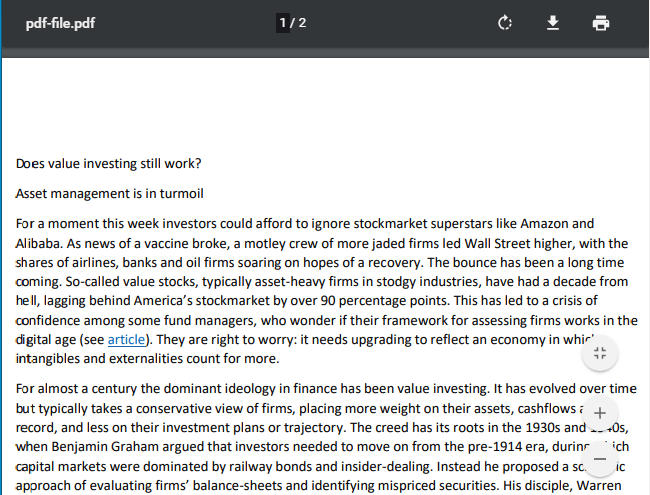
Task: Click the heading 'Does value investing still work?'
Action: click(x=109, y=163)
